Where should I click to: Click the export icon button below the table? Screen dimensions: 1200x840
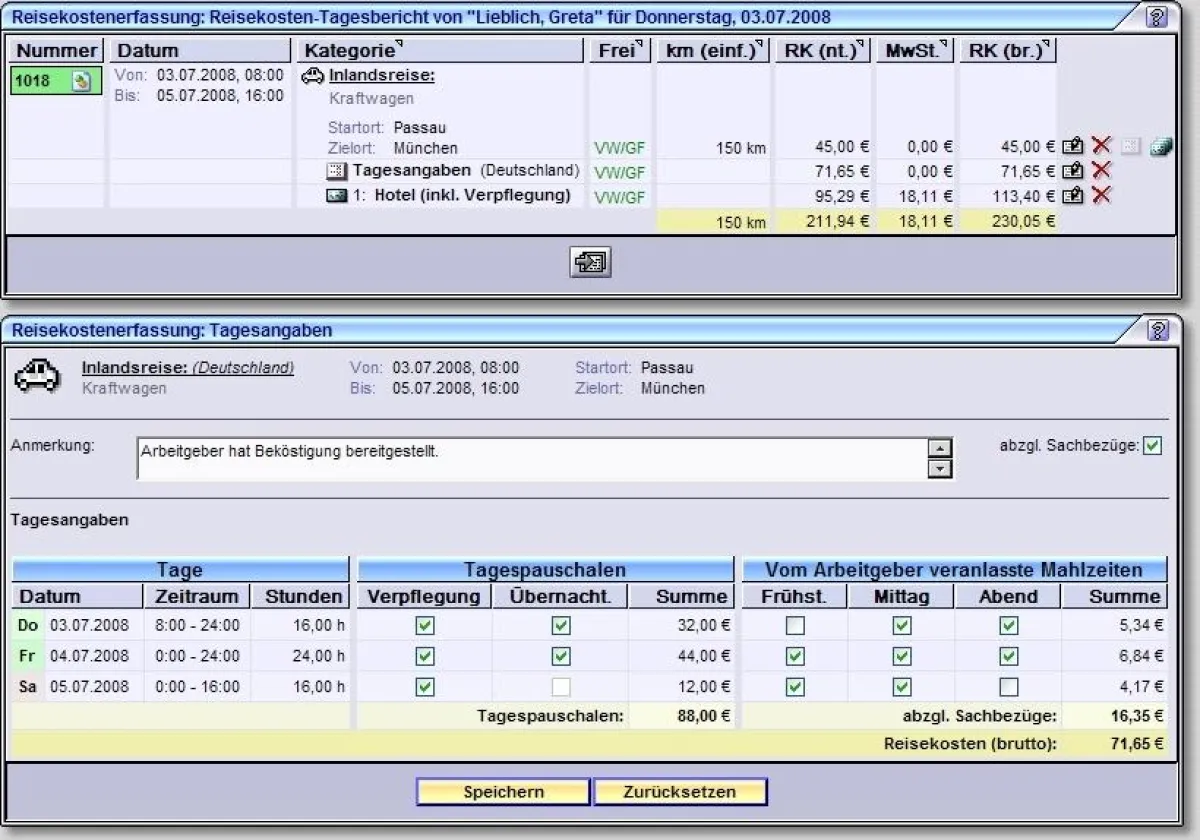click(x=590, y=263)
